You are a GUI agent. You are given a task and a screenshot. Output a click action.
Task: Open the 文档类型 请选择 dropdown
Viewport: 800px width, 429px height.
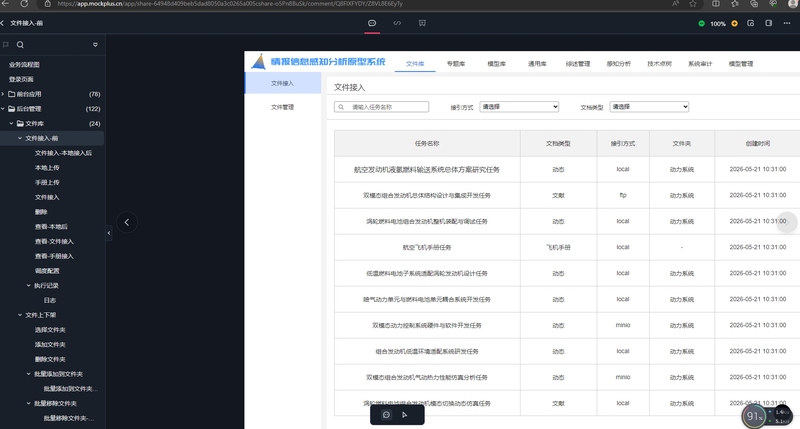pos(649,107)
